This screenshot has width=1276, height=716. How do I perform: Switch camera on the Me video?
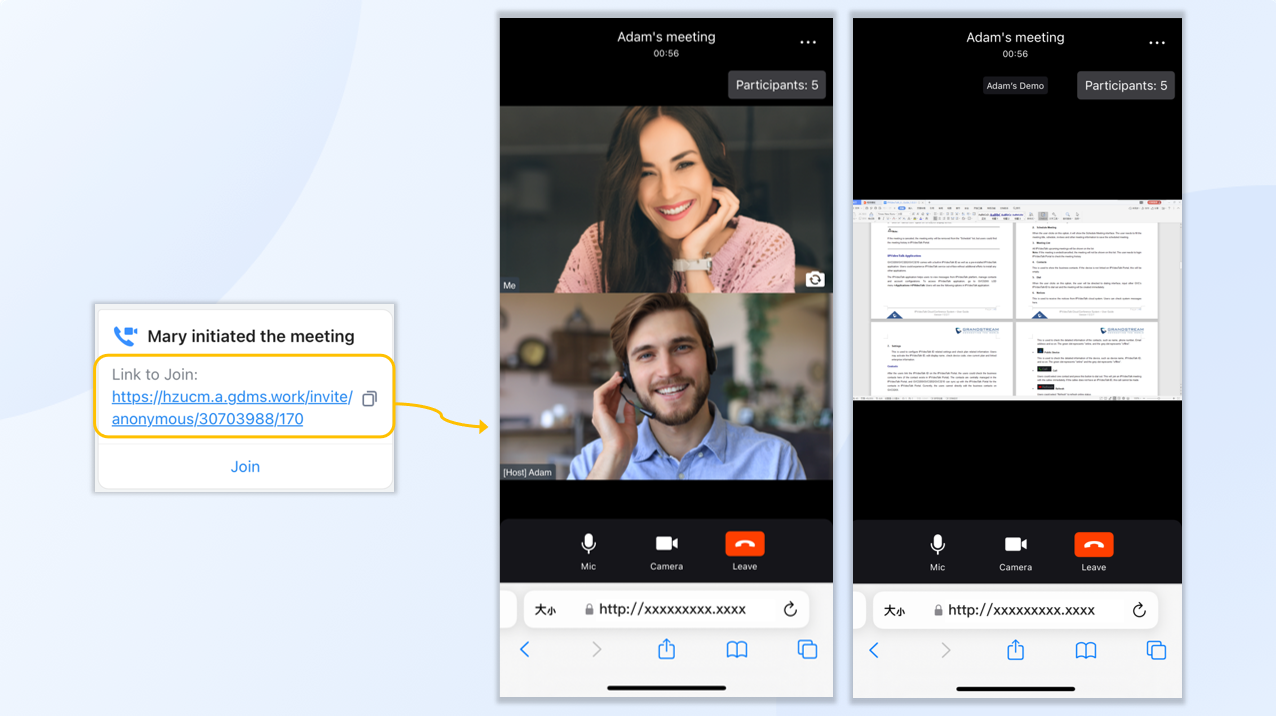pos(815,280)
